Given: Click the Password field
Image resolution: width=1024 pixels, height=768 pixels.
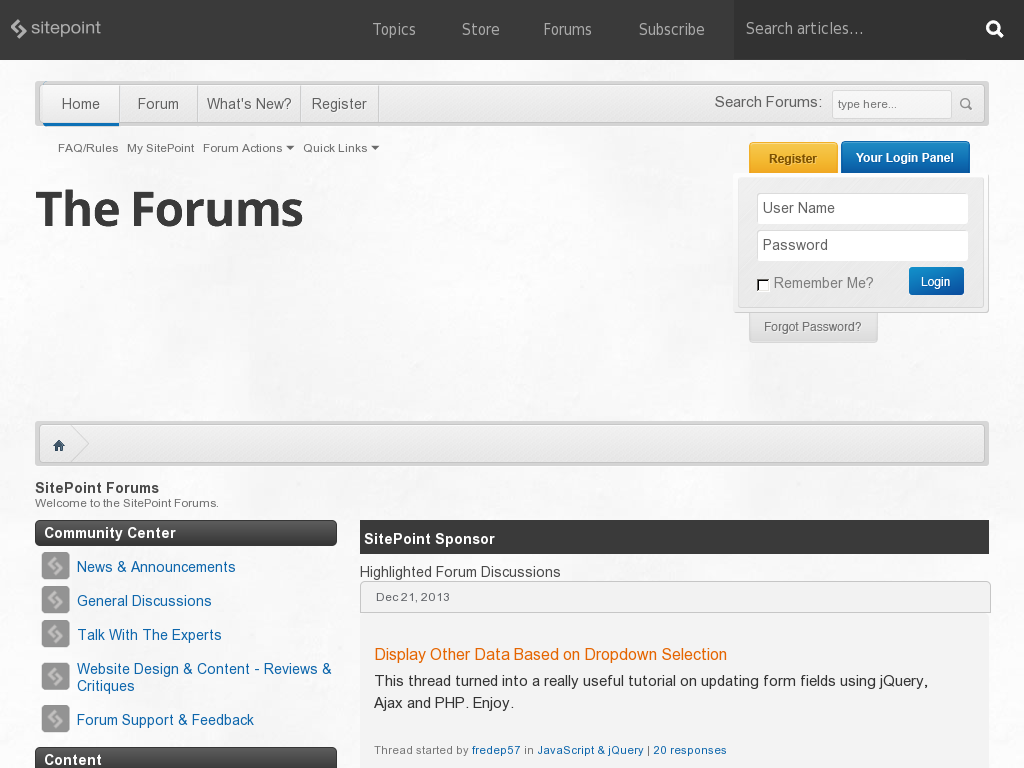Looking at the screenshot, I should click(863, 246).
